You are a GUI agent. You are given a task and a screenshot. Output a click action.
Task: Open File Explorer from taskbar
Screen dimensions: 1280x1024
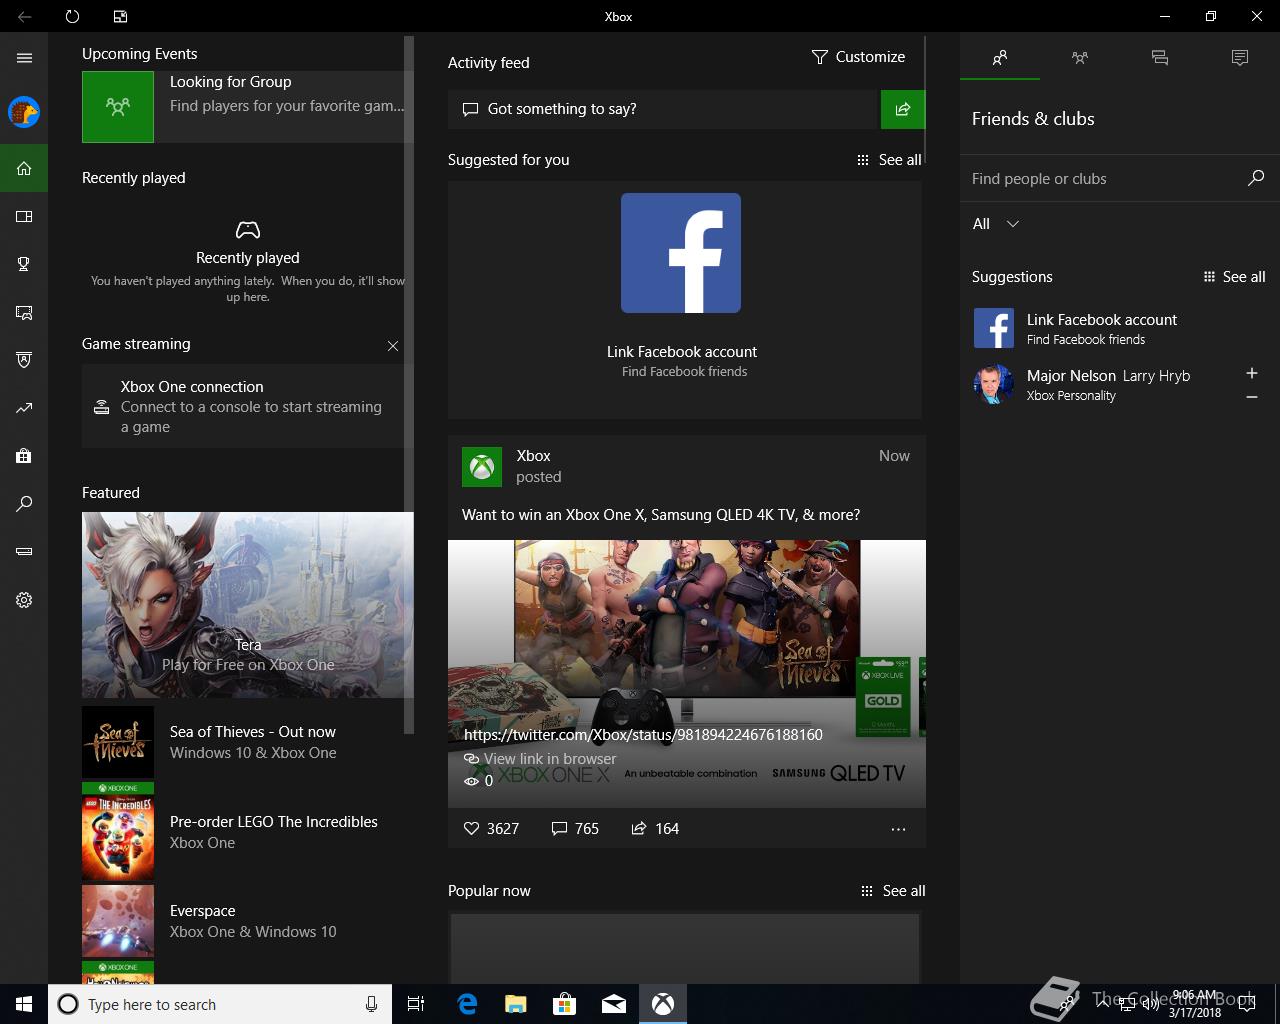(x=515, y=1004)
